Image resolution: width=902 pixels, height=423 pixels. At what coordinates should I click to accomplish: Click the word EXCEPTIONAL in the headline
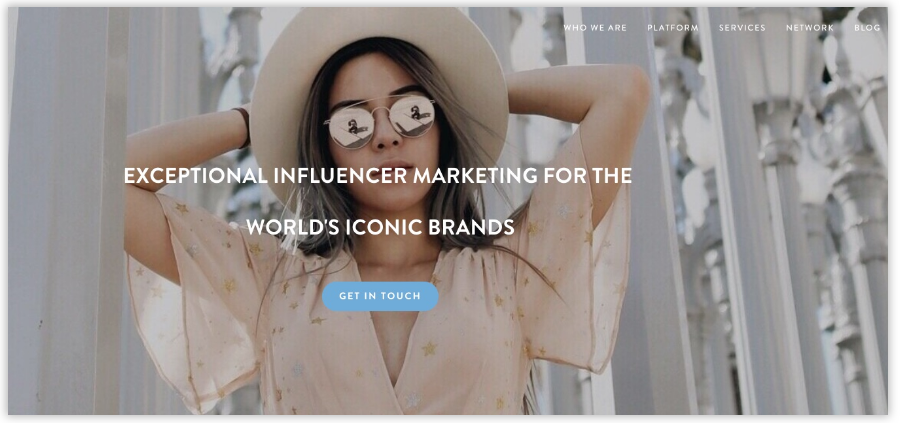[196, 176]
